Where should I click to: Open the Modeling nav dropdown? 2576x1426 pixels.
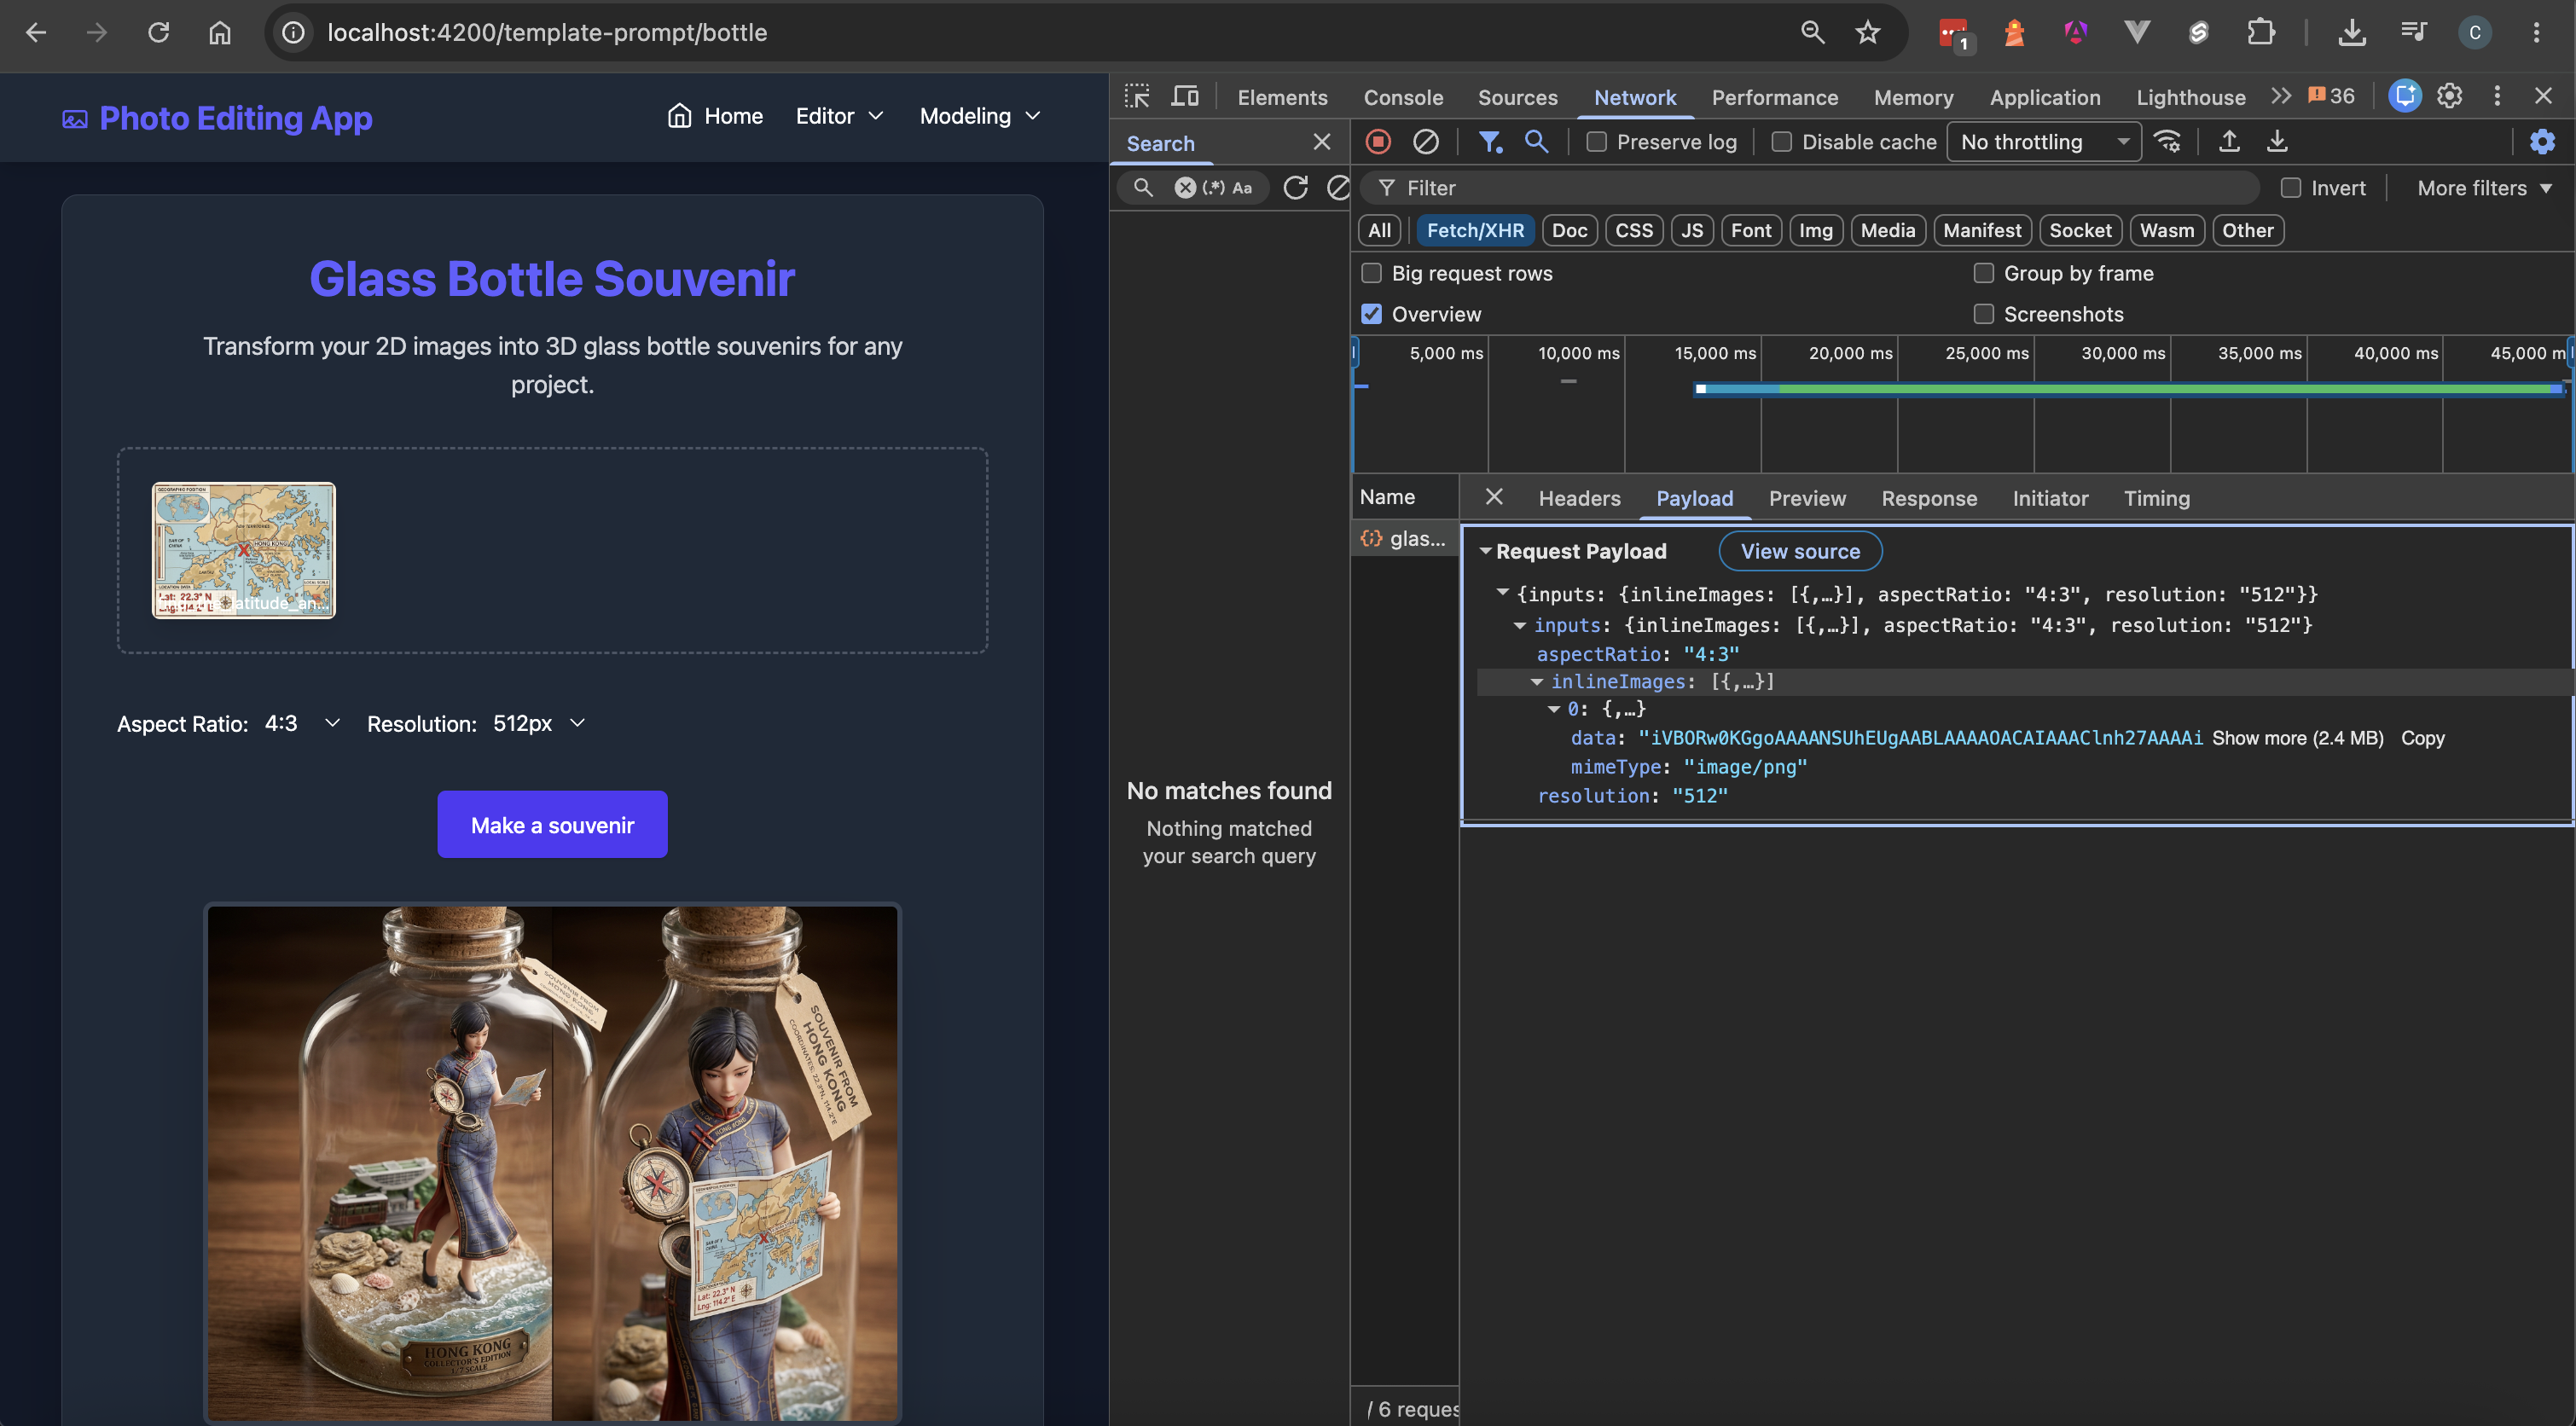coord(980,116)
